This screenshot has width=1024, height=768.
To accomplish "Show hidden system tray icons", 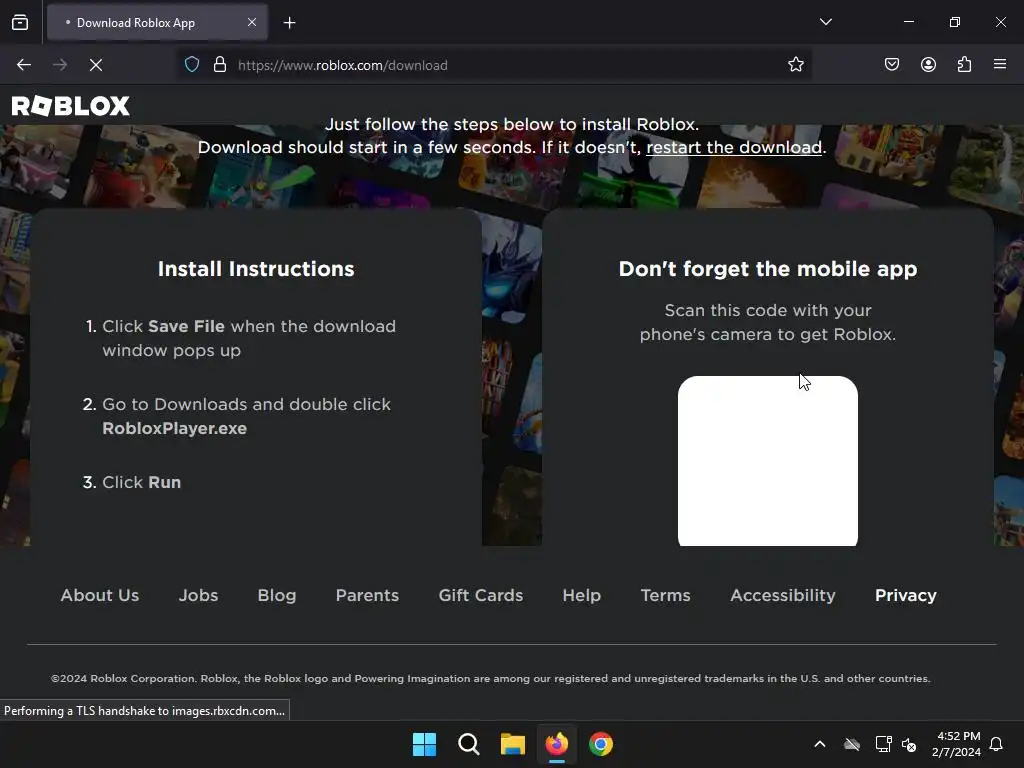I will click(820, 744).
